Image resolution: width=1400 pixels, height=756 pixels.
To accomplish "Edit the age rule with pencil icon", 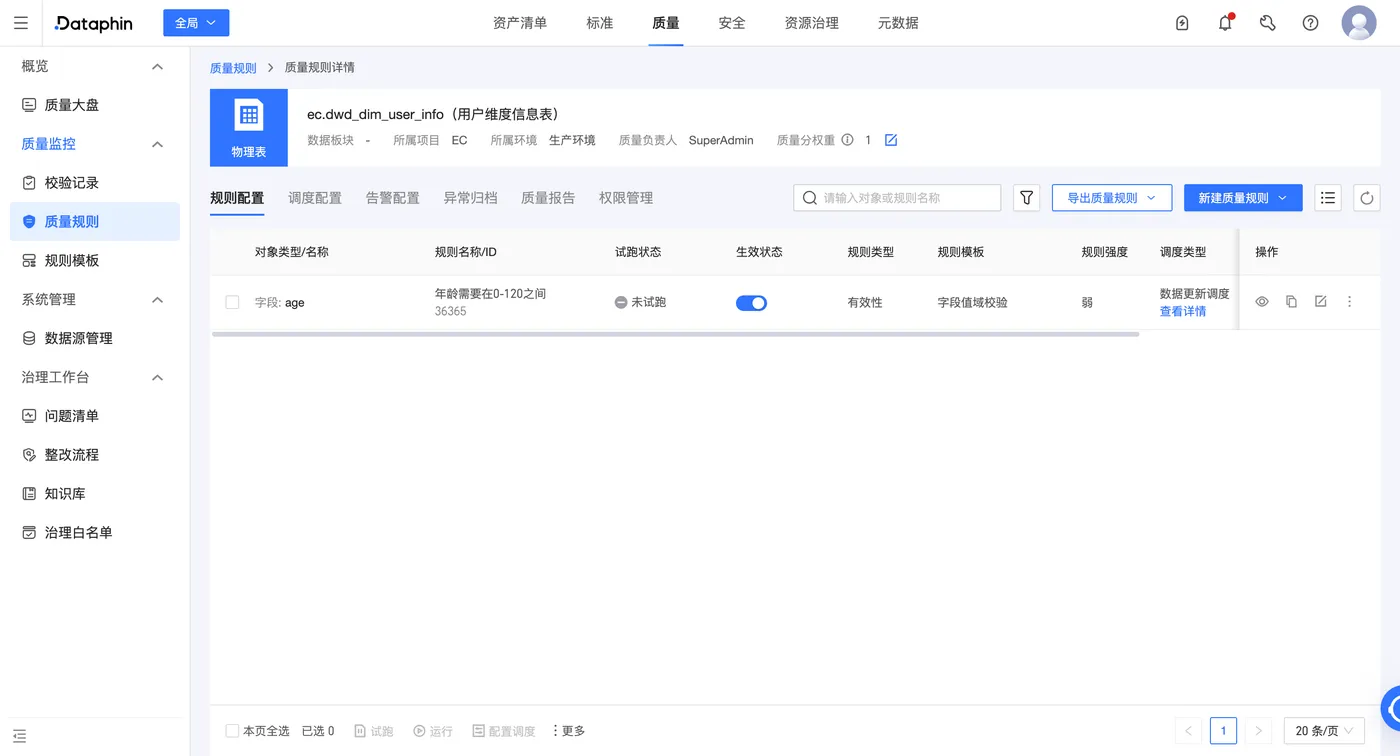I will pos(1320,302).
